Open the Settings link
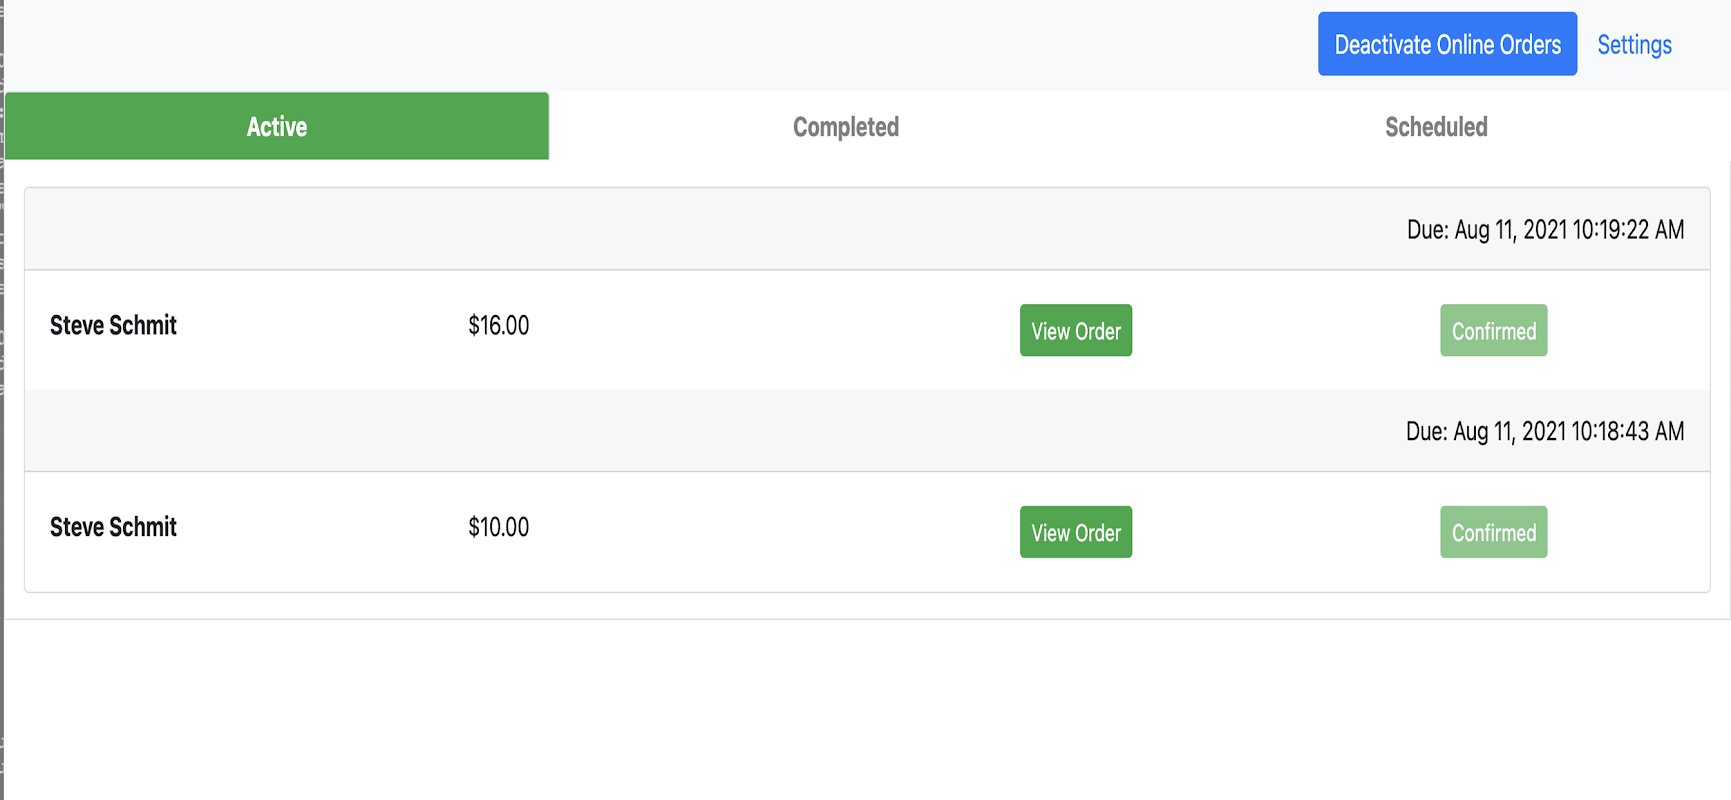 [1634, 45]
